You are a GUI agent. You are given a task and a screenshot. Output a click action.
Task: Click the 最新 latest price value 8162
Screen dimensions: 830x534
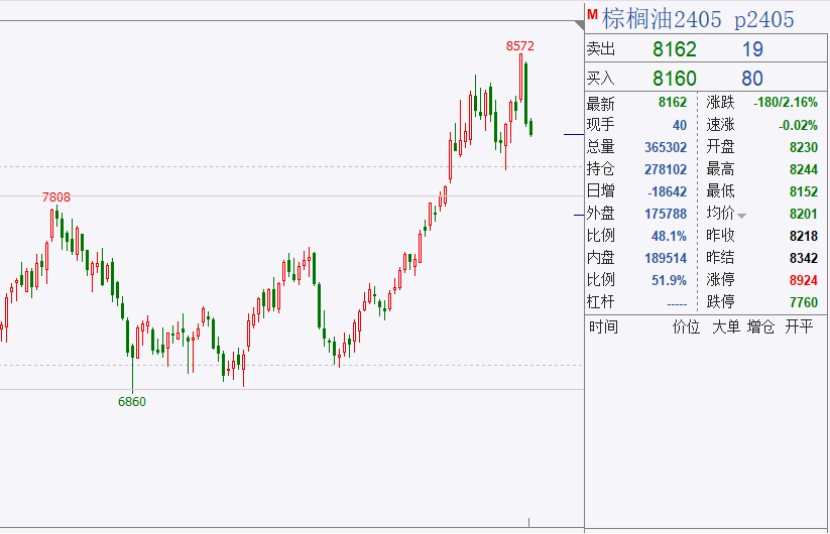click(672, 103)
